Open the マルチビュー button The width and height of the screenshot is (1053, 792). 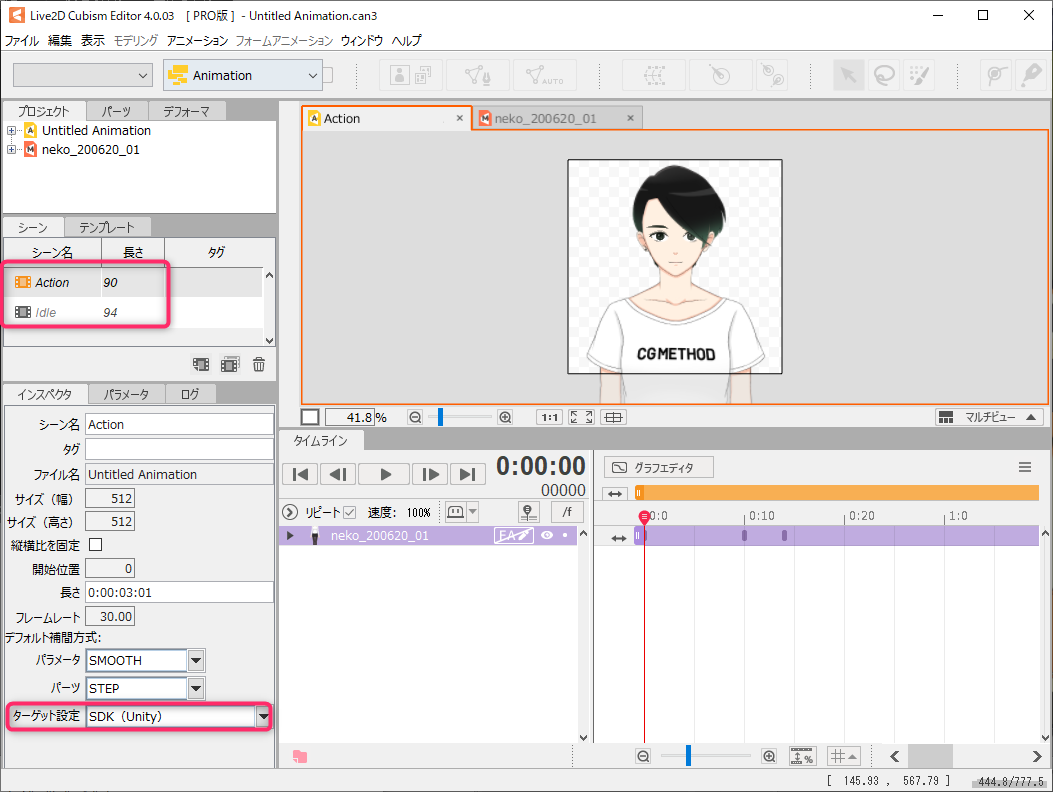[988, 417]
